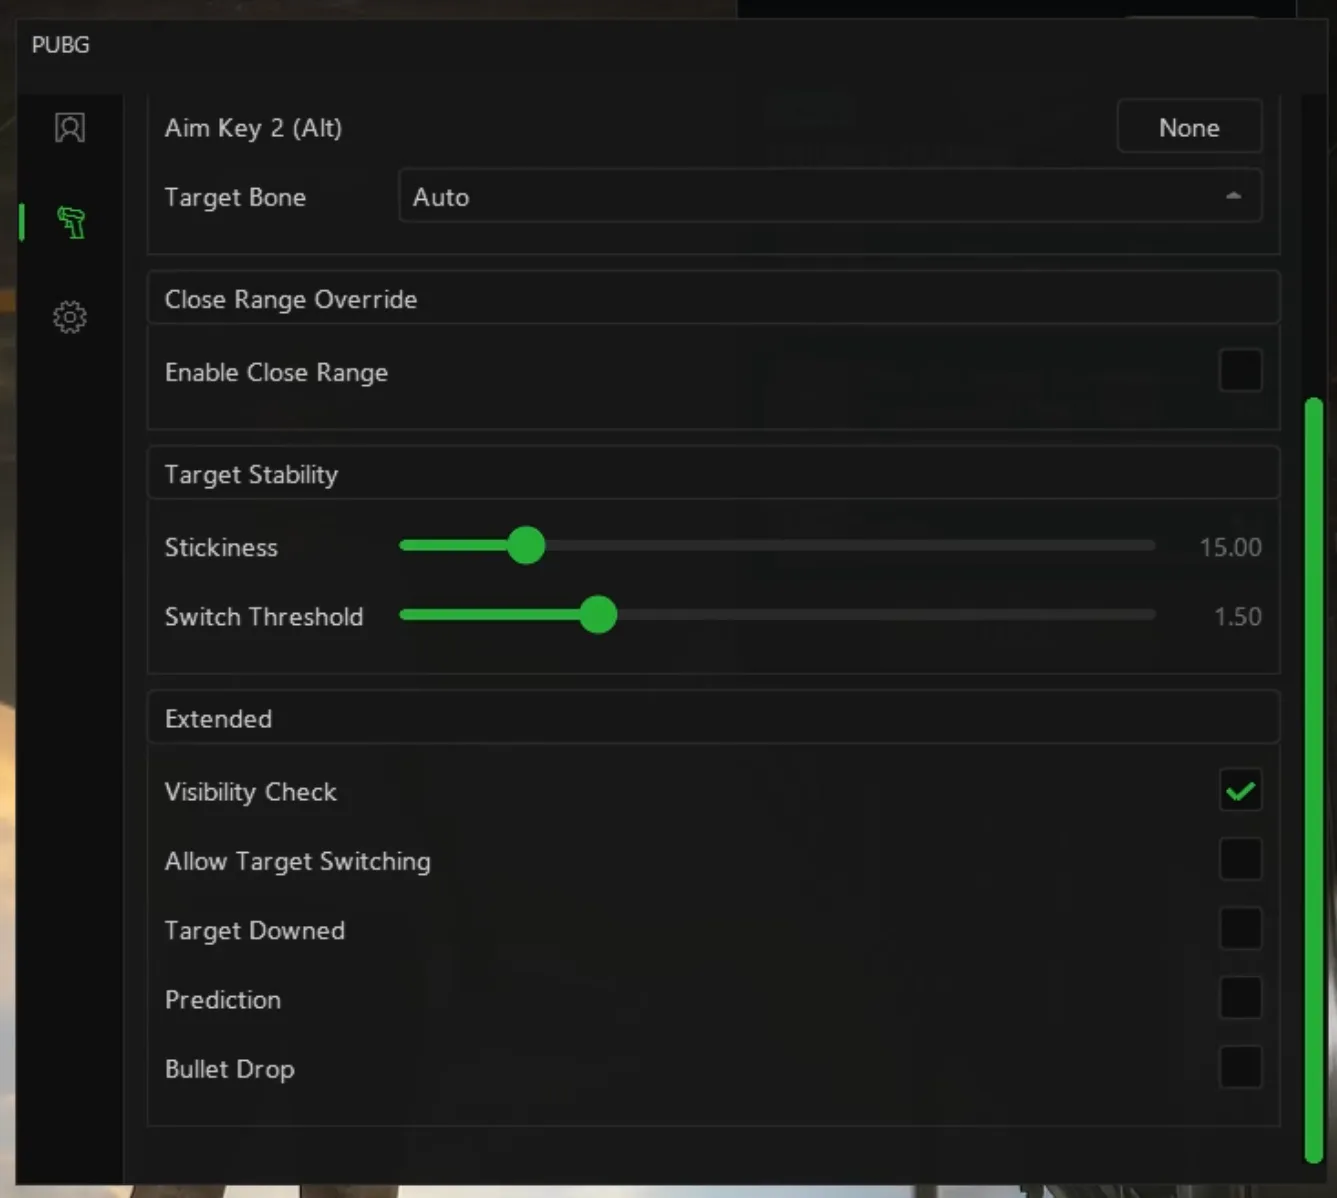Click the Prediction label
Viewport: 1337px width, 1198px height.
click(223, 999)
